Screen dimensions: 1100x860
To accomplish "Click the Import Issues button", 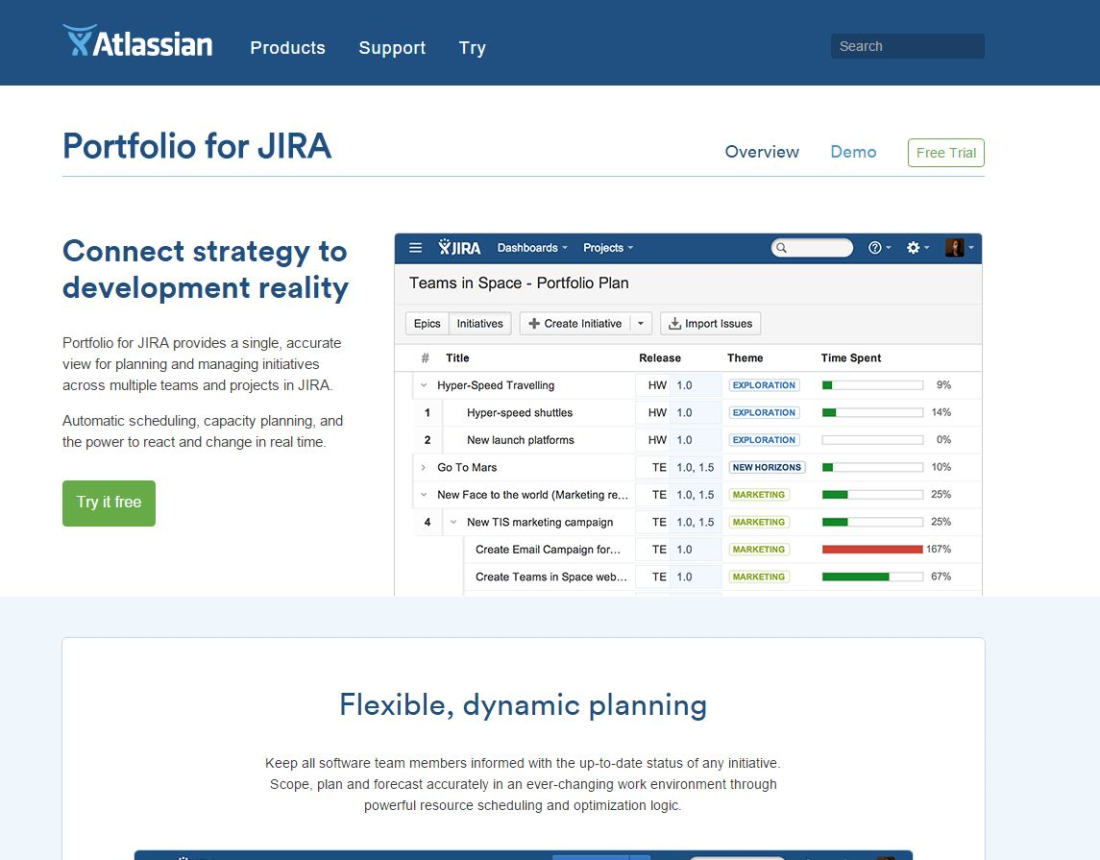I will pos(710,323).
